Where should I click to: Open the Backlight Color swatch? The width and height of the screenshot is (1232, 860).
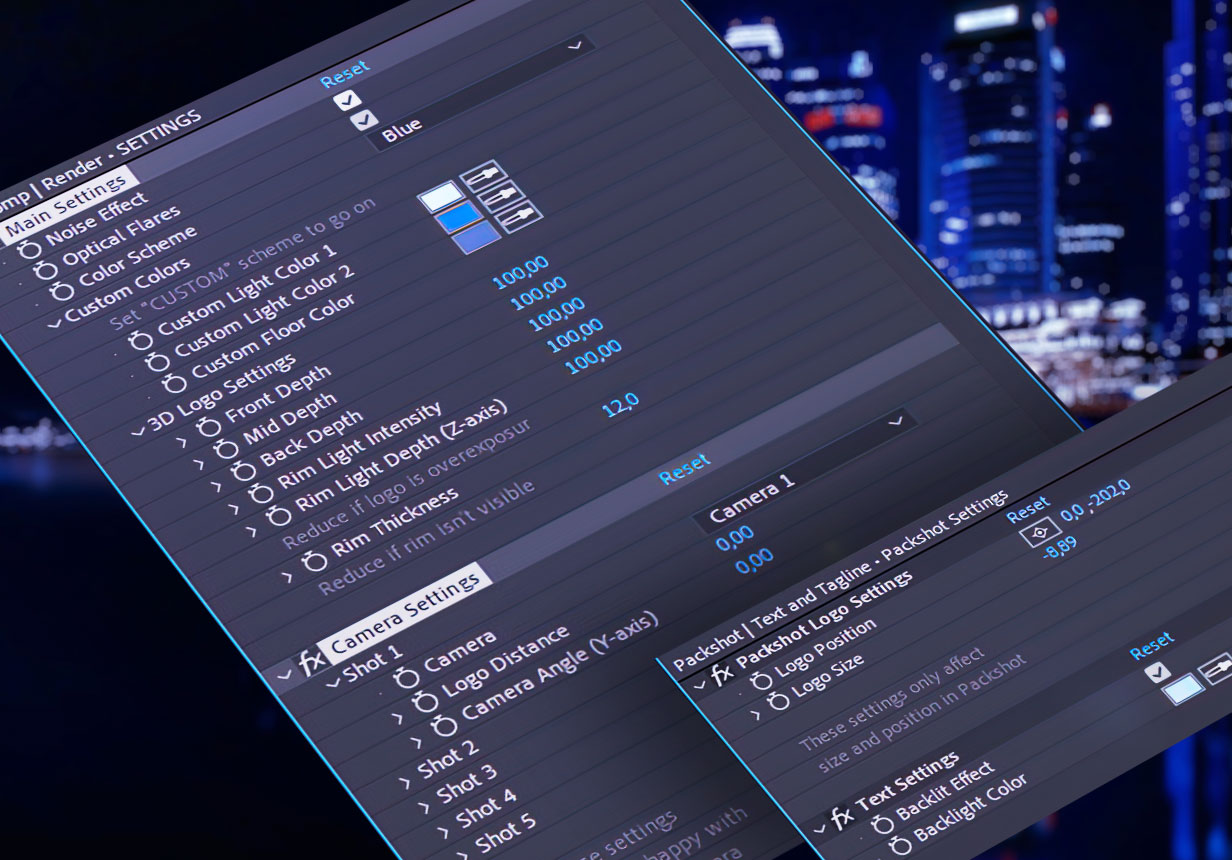point(1184,689)
